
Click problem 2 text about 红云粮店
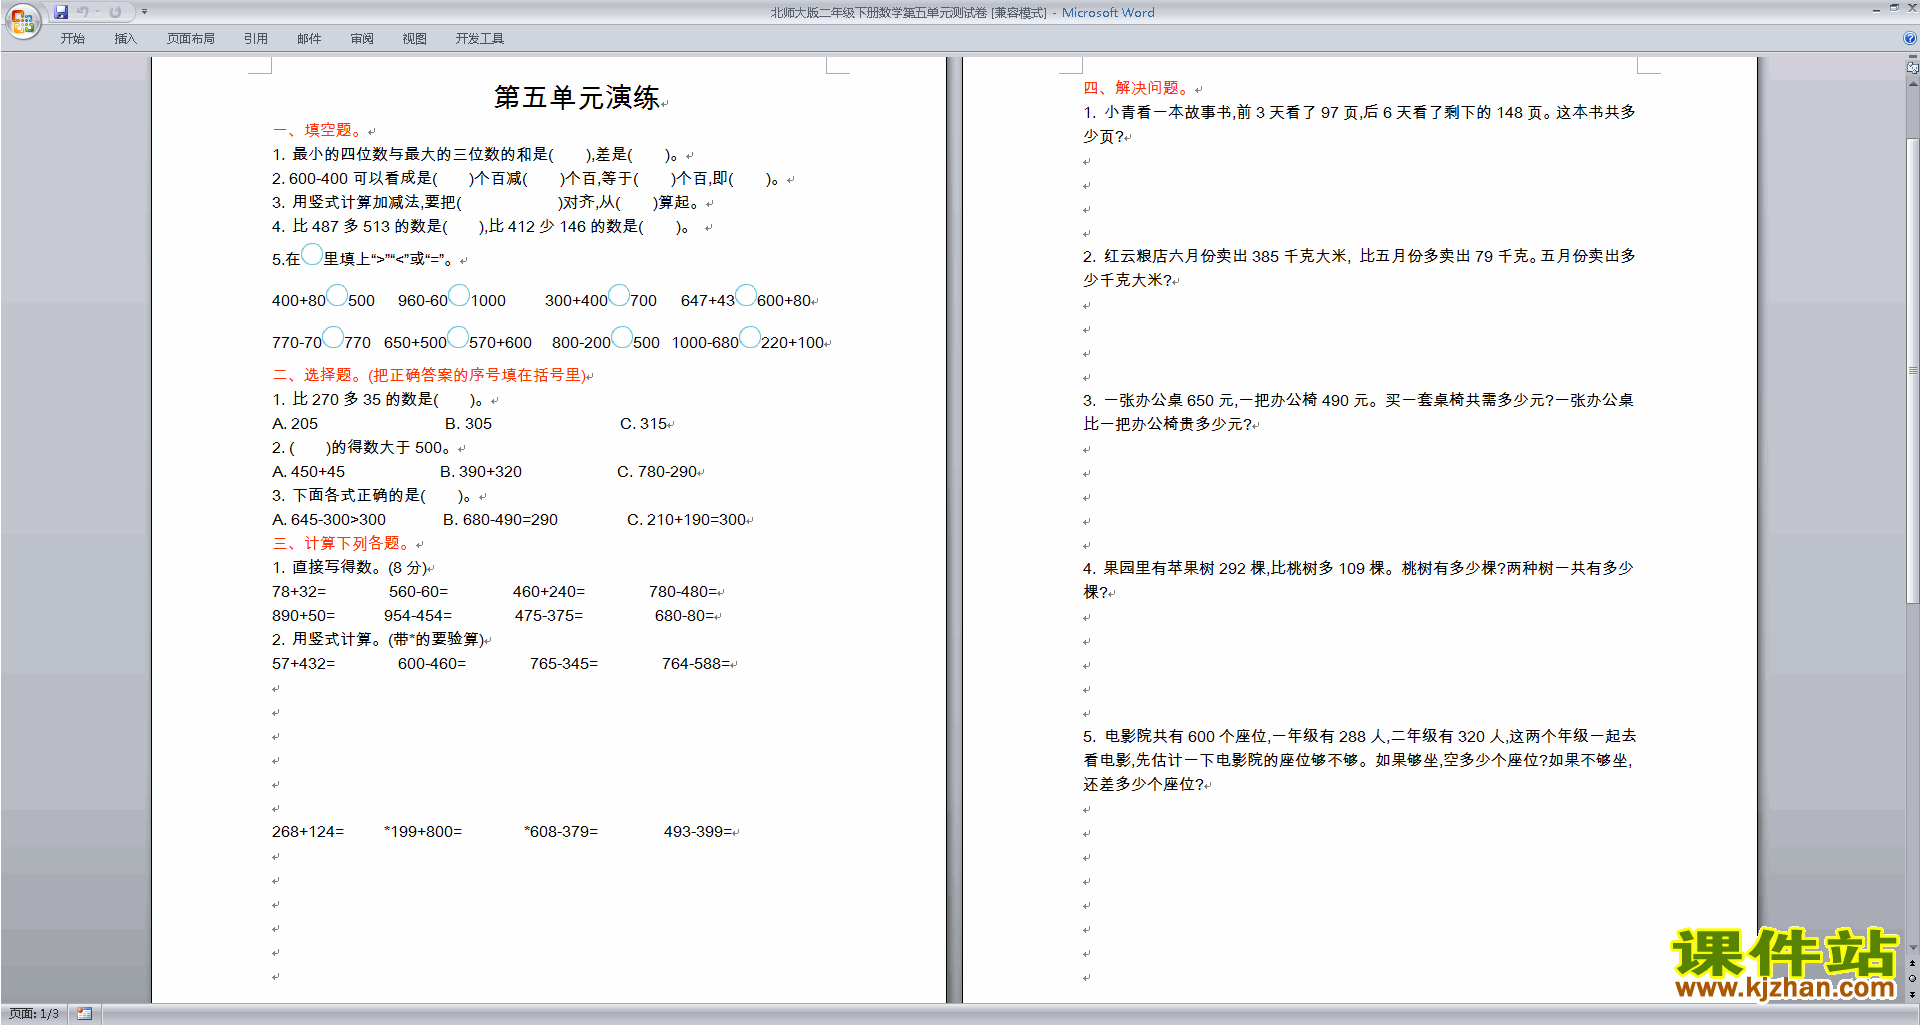coord(1359,268)
